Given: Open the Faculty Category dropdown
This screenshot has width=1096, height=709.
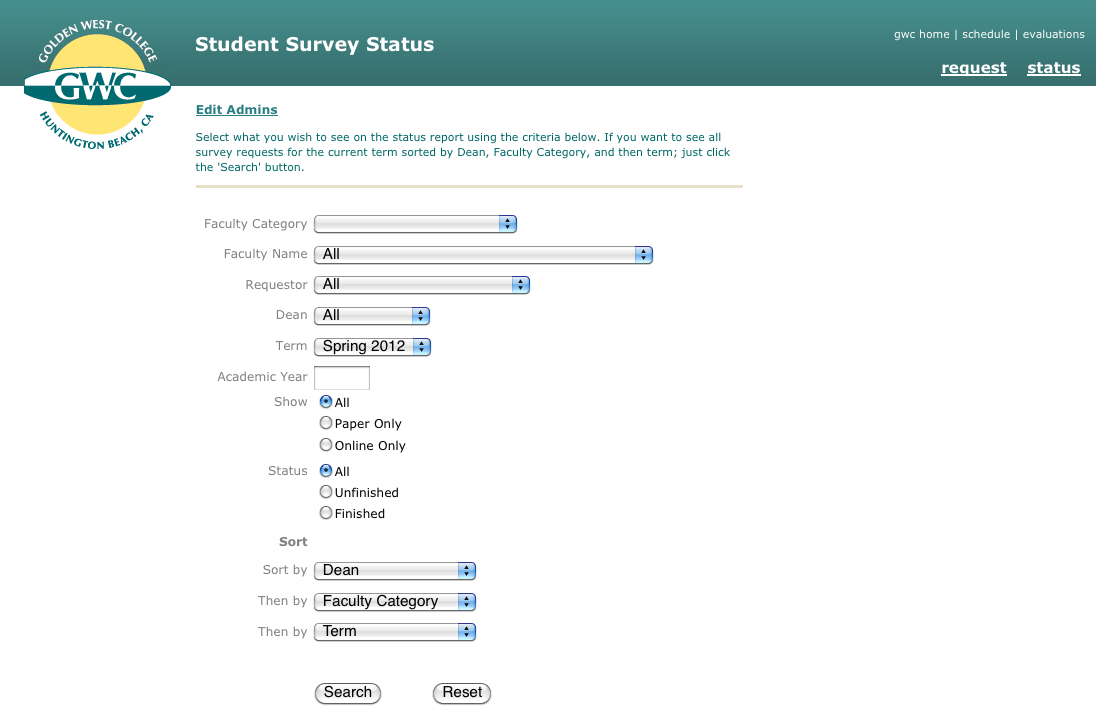Looking at the screenshot, I should point(415,224).
